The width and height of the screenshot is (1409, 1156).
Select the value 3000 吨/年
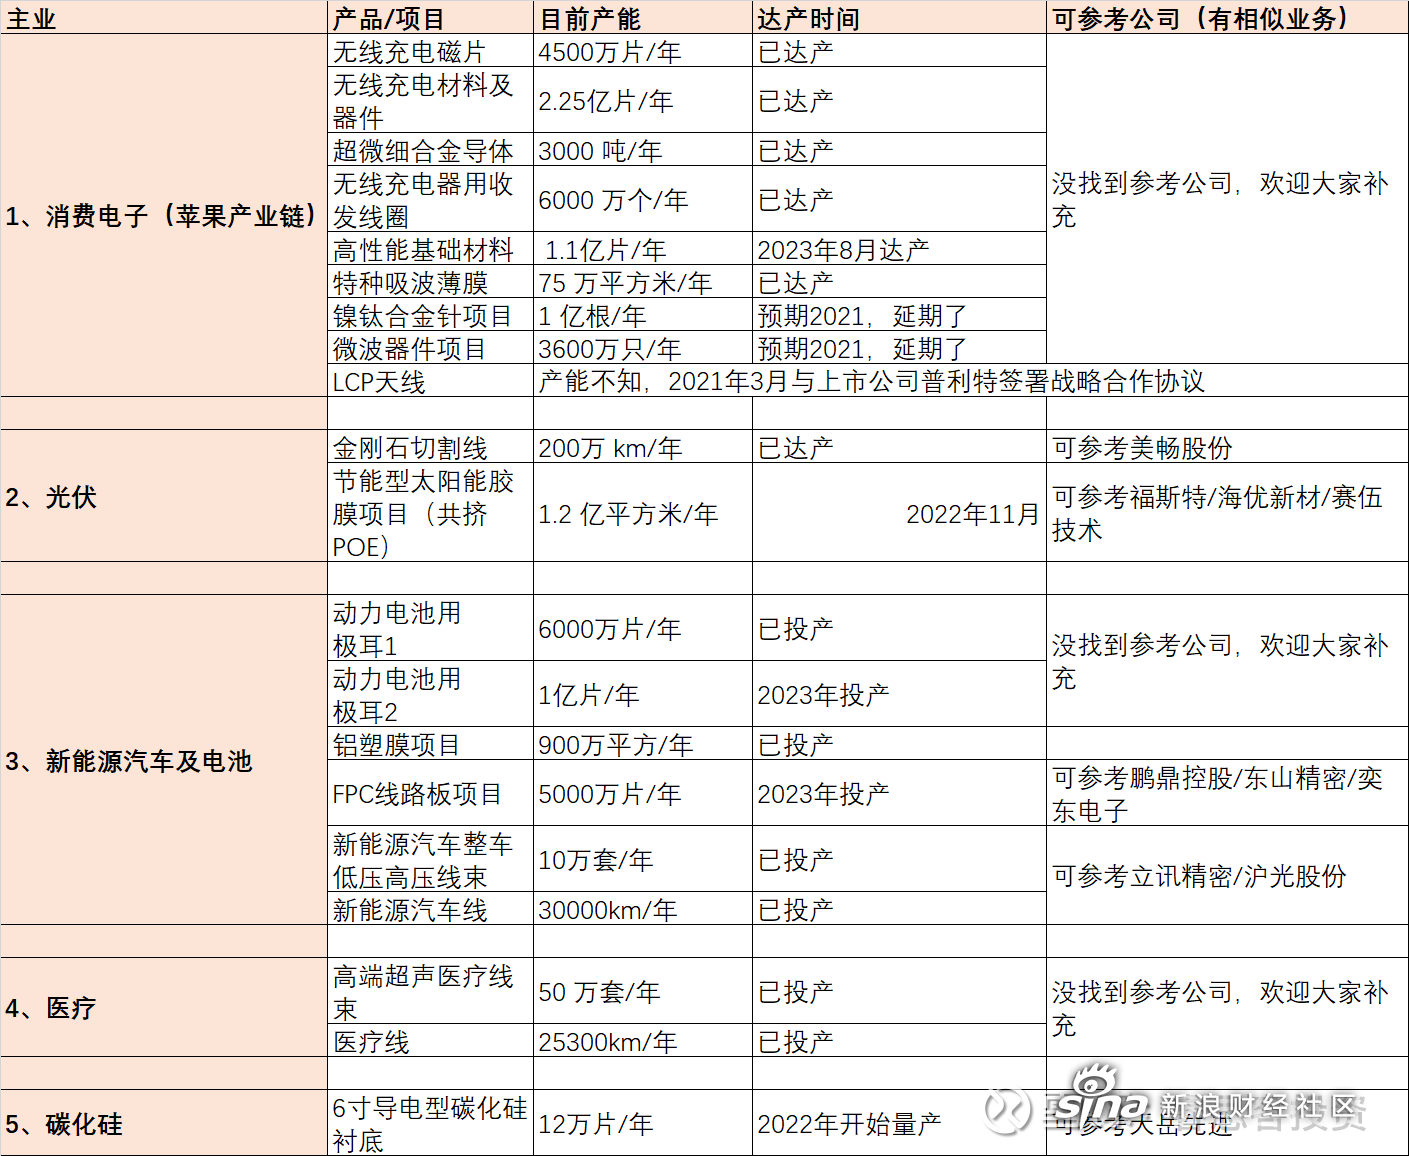coord(643,150)
